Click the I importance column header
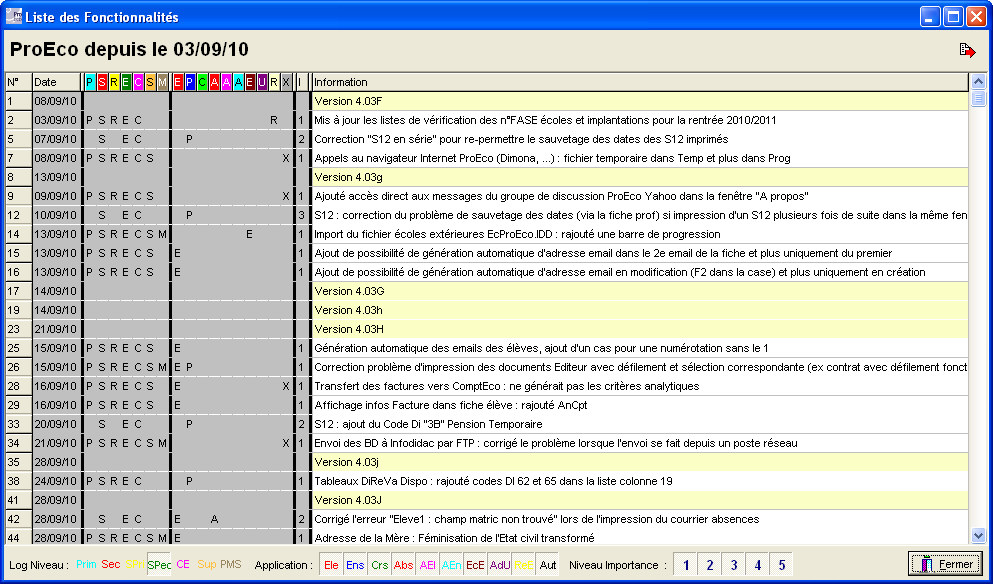 click(301, 82)
